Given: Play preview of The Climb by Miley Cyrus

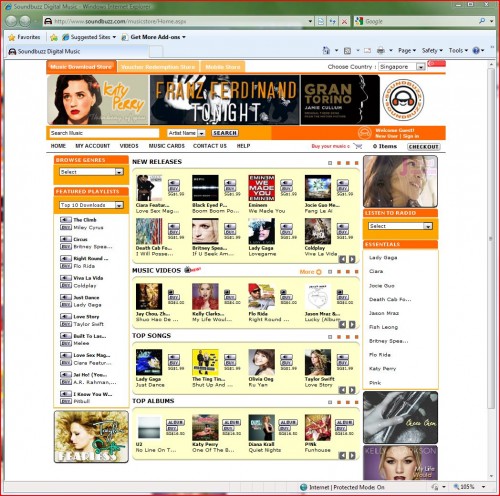Looking at the screenshot, I should [65, 220].
